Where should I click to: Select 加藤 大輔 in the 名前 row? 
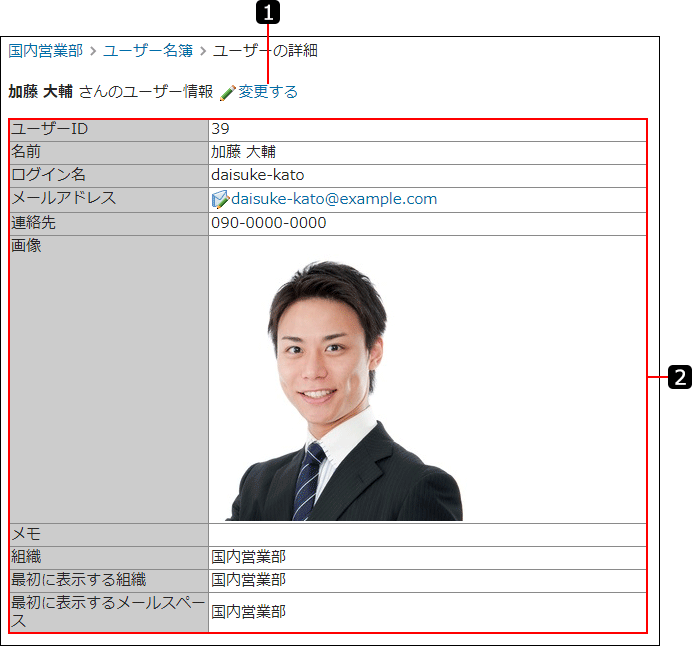click(x=243, y=152)
